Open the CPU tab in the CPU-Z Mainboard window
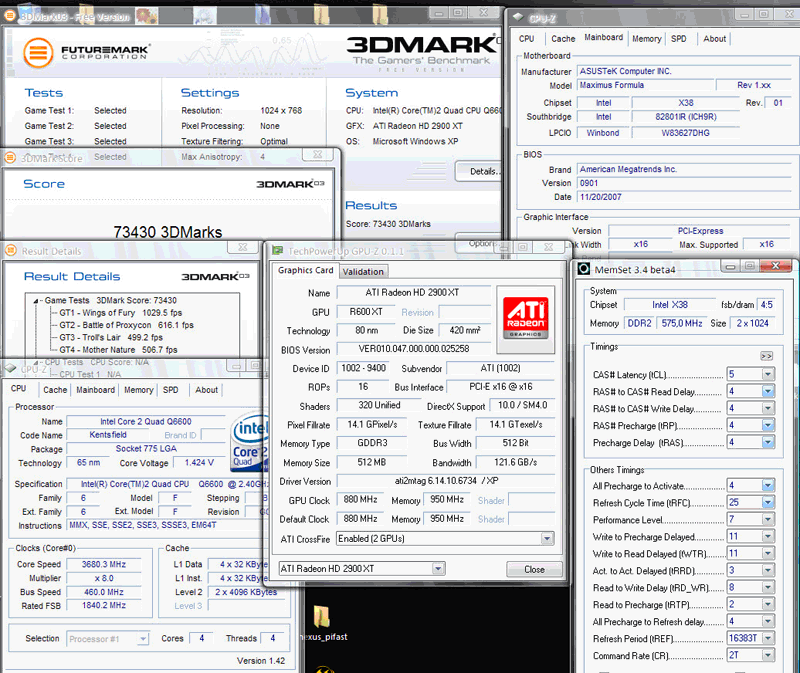The height and width of the screenshot is (673, 800). tap(527, 38)
